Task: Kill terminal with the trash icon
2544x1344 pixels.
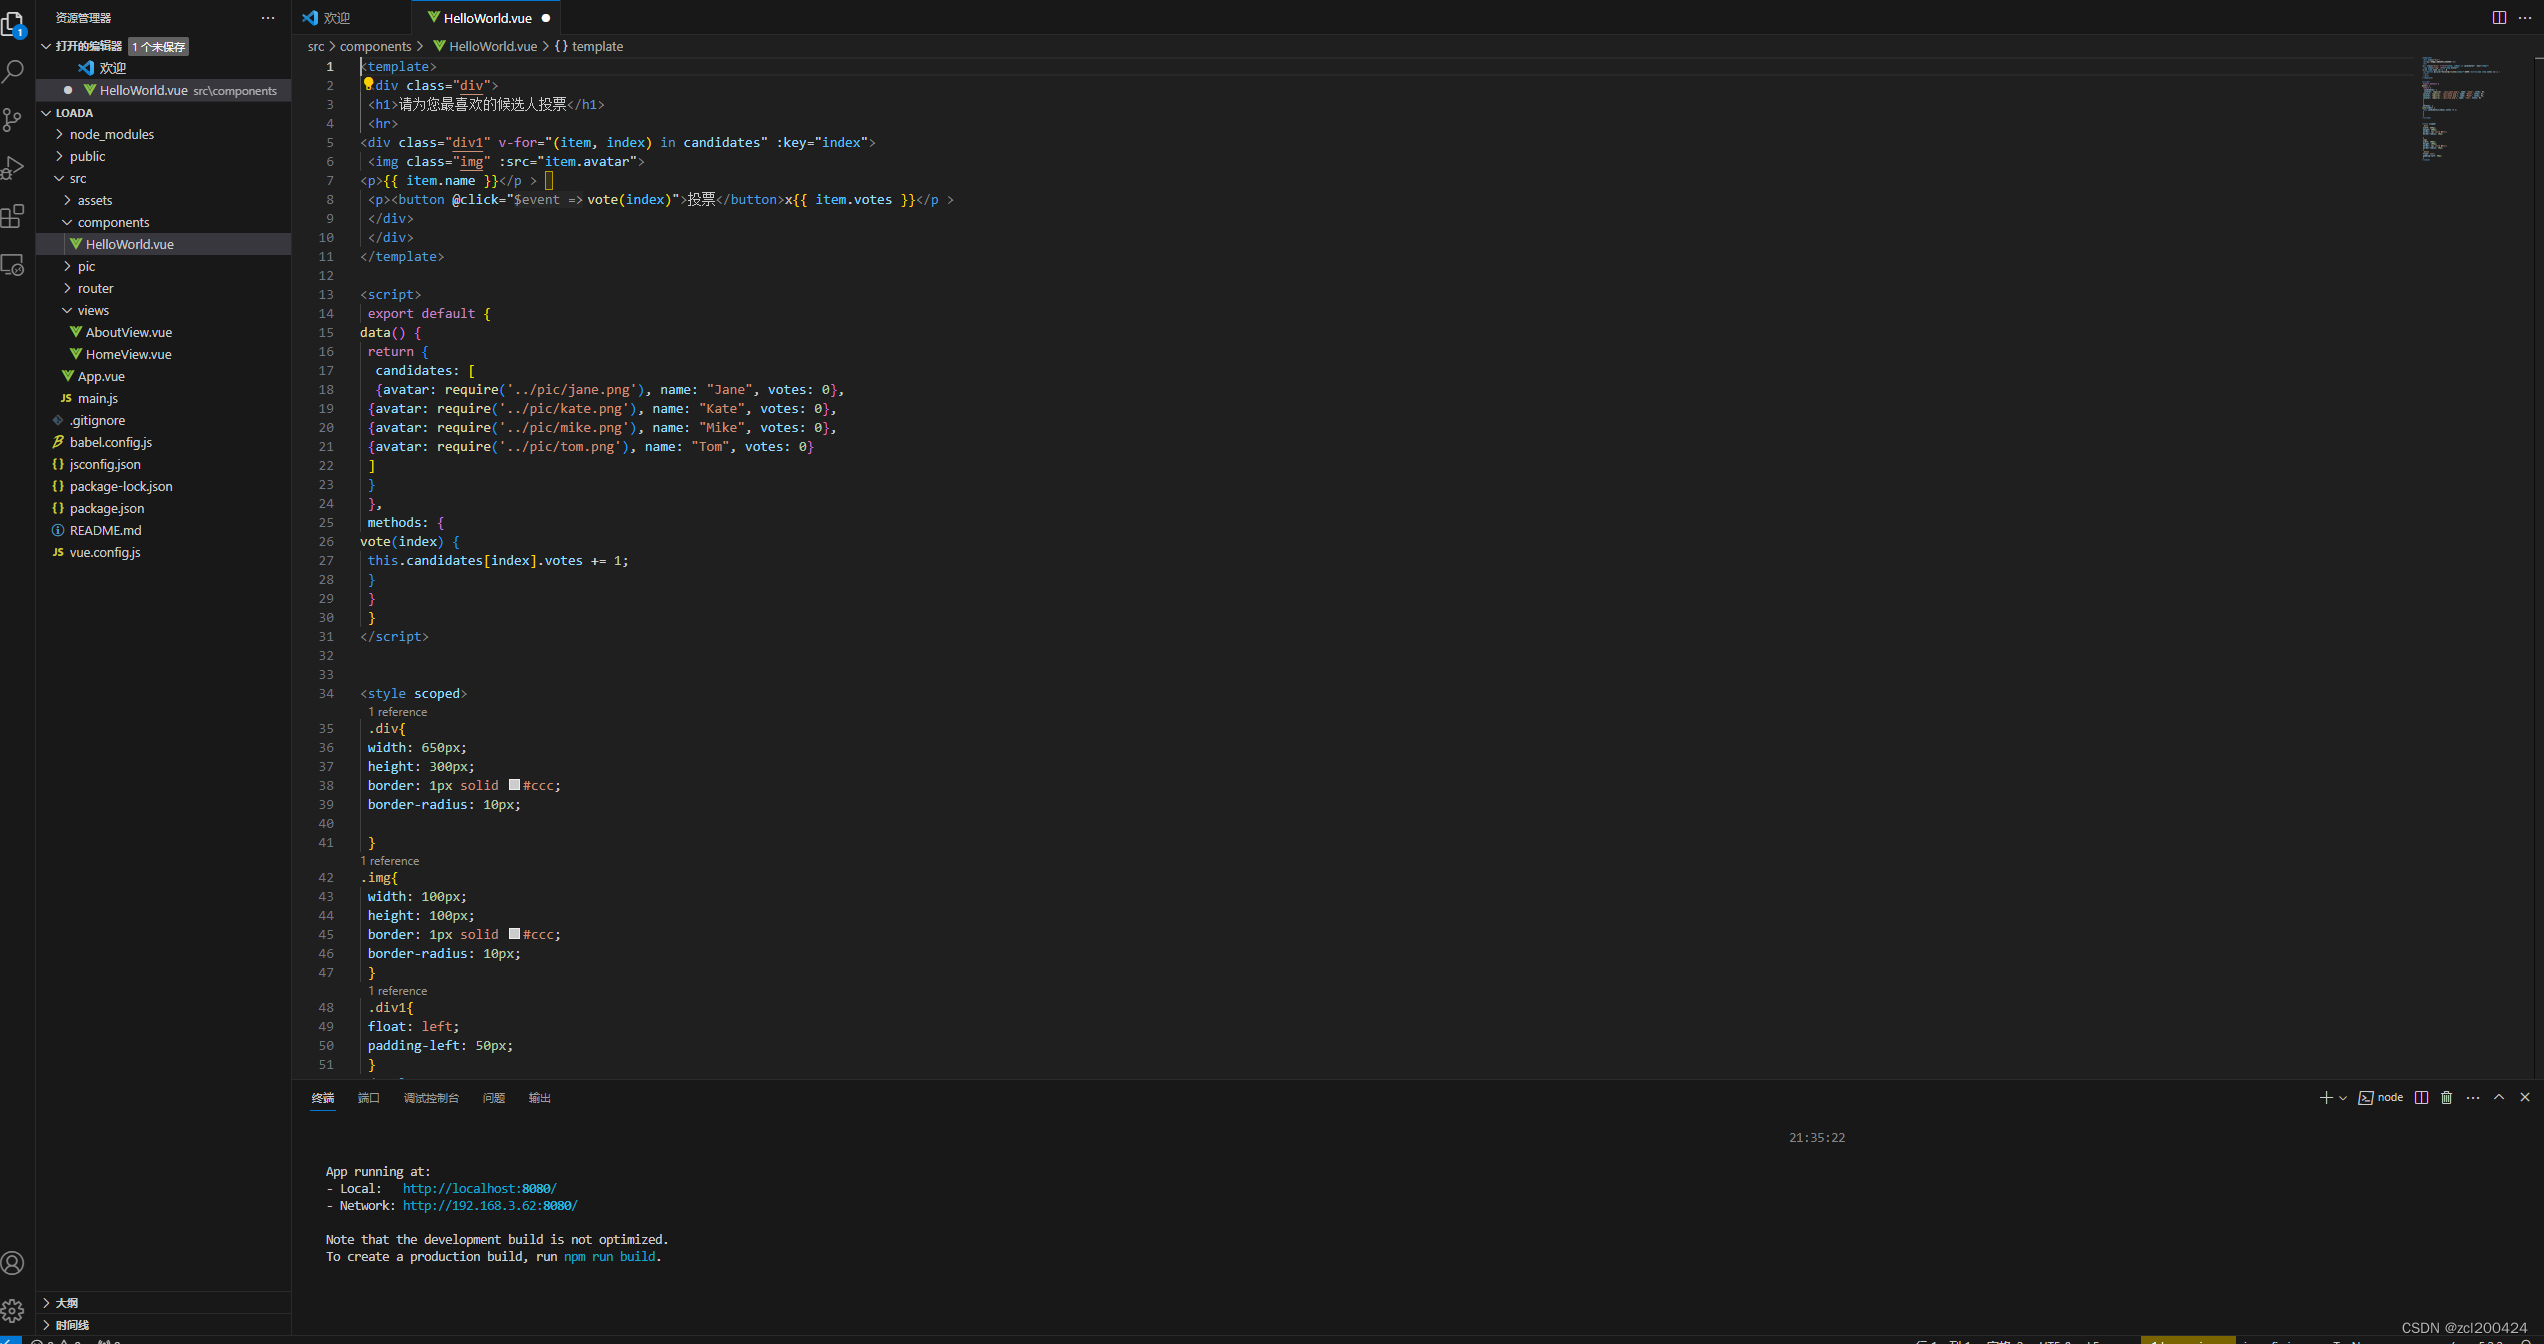Action: pos(2446,1097)
